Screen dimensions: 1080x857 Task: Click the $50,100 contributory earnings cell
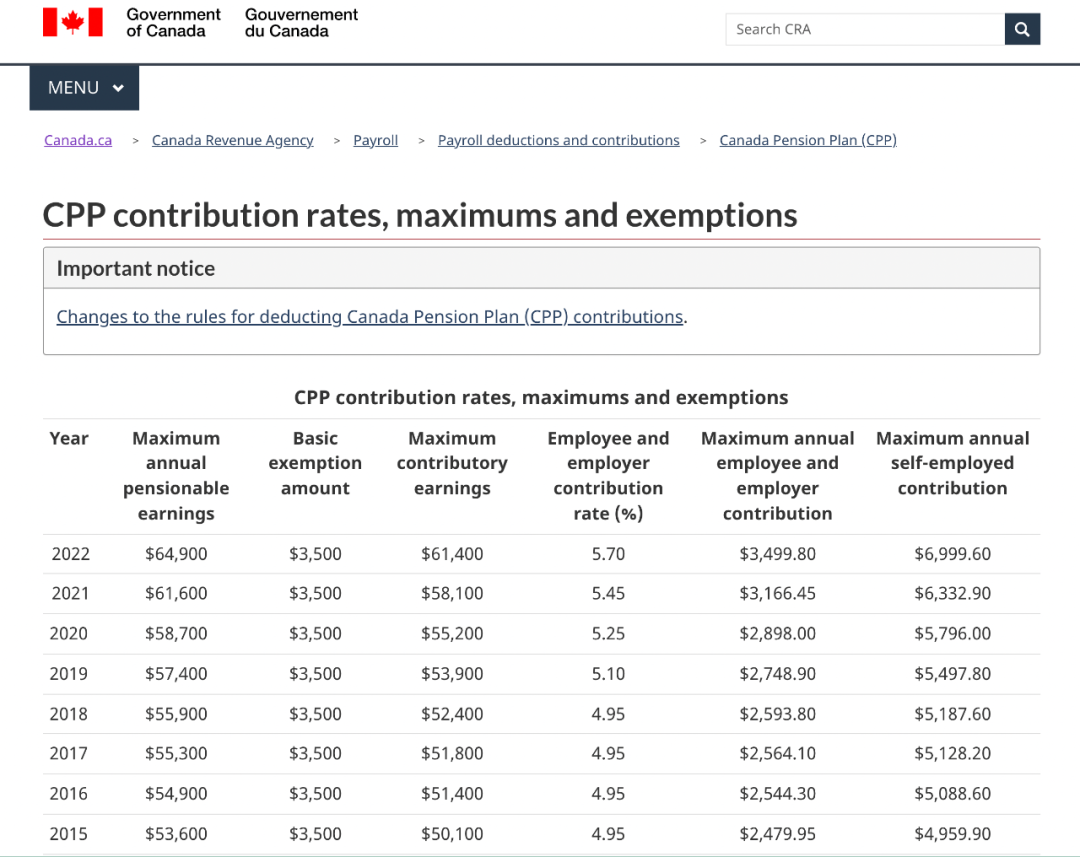tap(452, 834)
